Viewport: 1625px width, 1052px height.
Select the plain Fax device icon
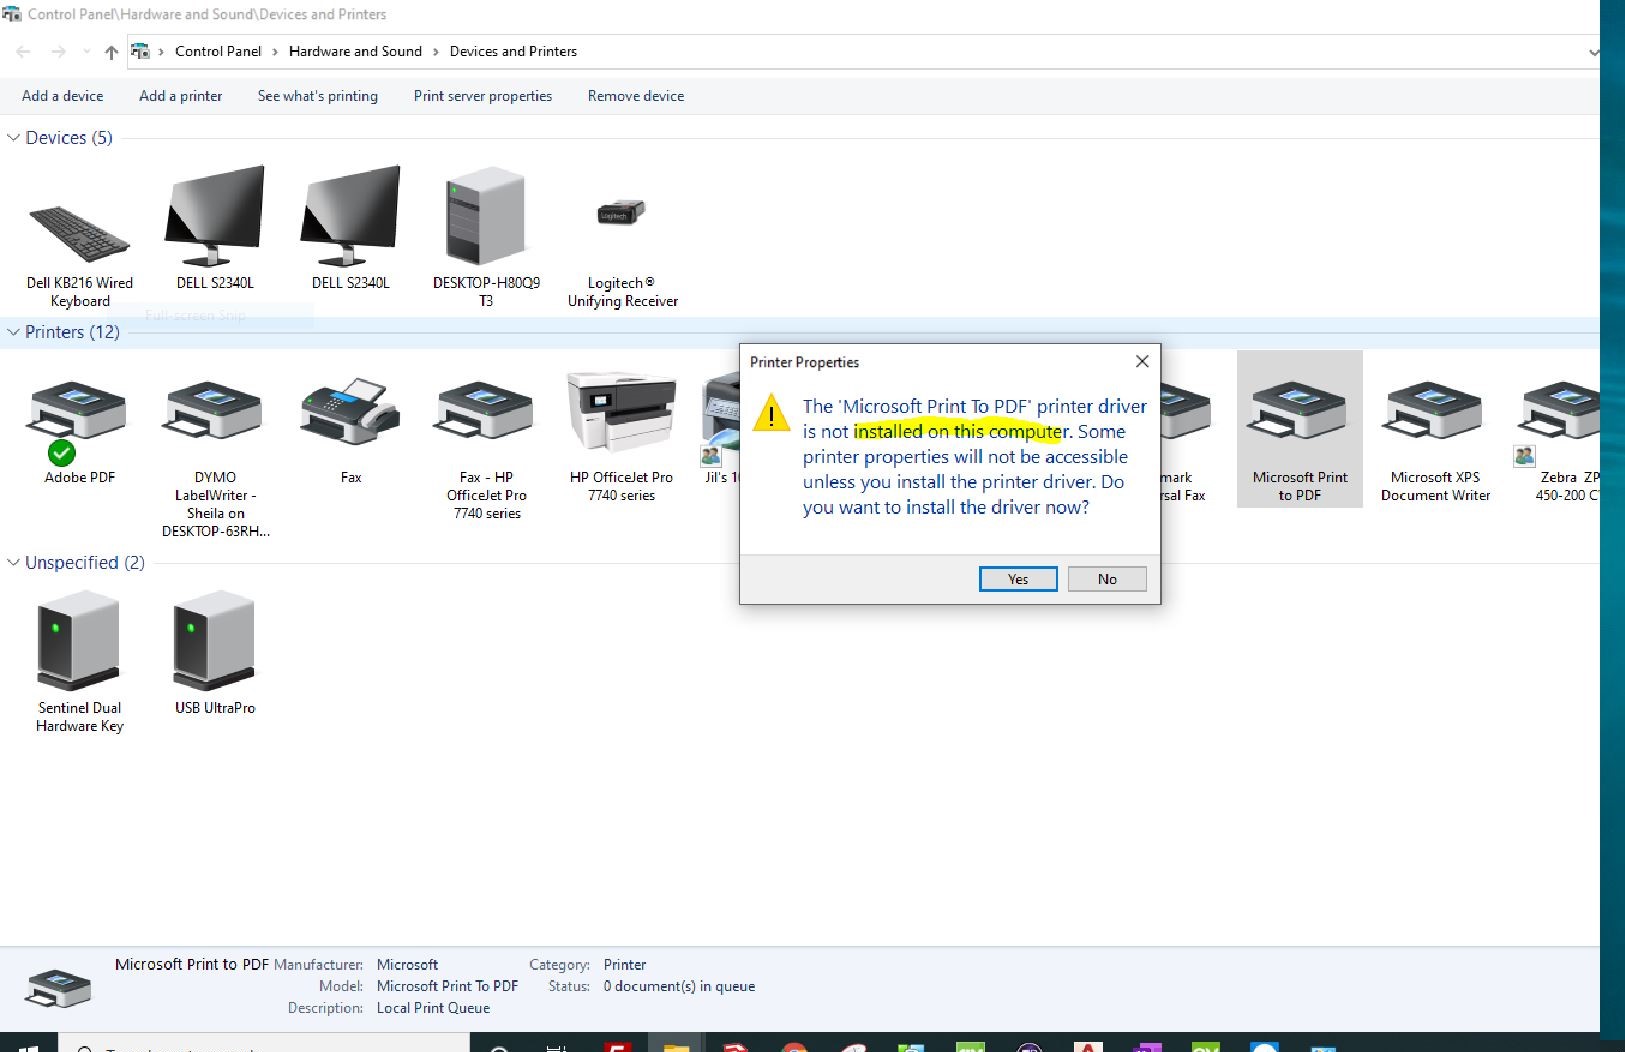click(350, 430)
